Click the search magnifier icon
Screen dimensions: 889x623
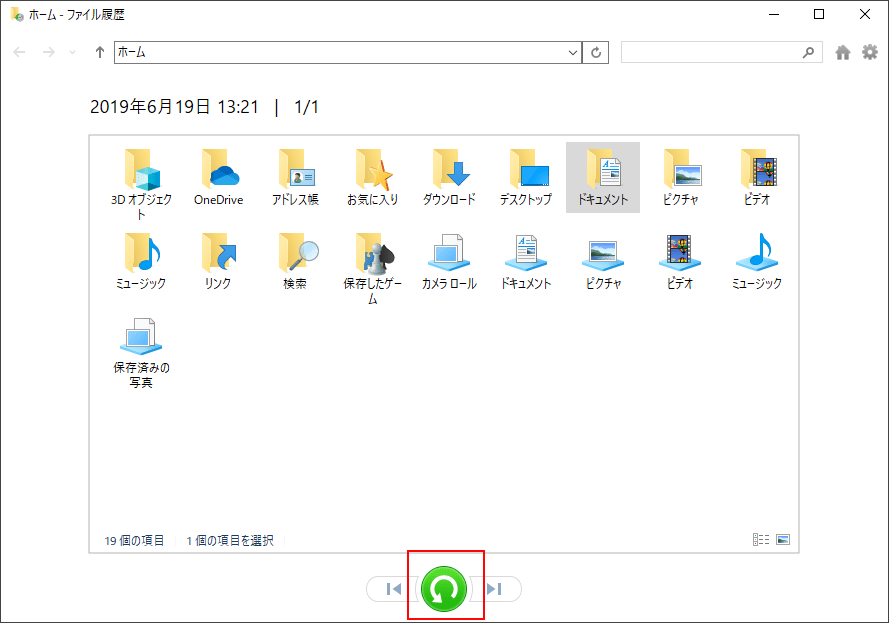coord(808,53)
